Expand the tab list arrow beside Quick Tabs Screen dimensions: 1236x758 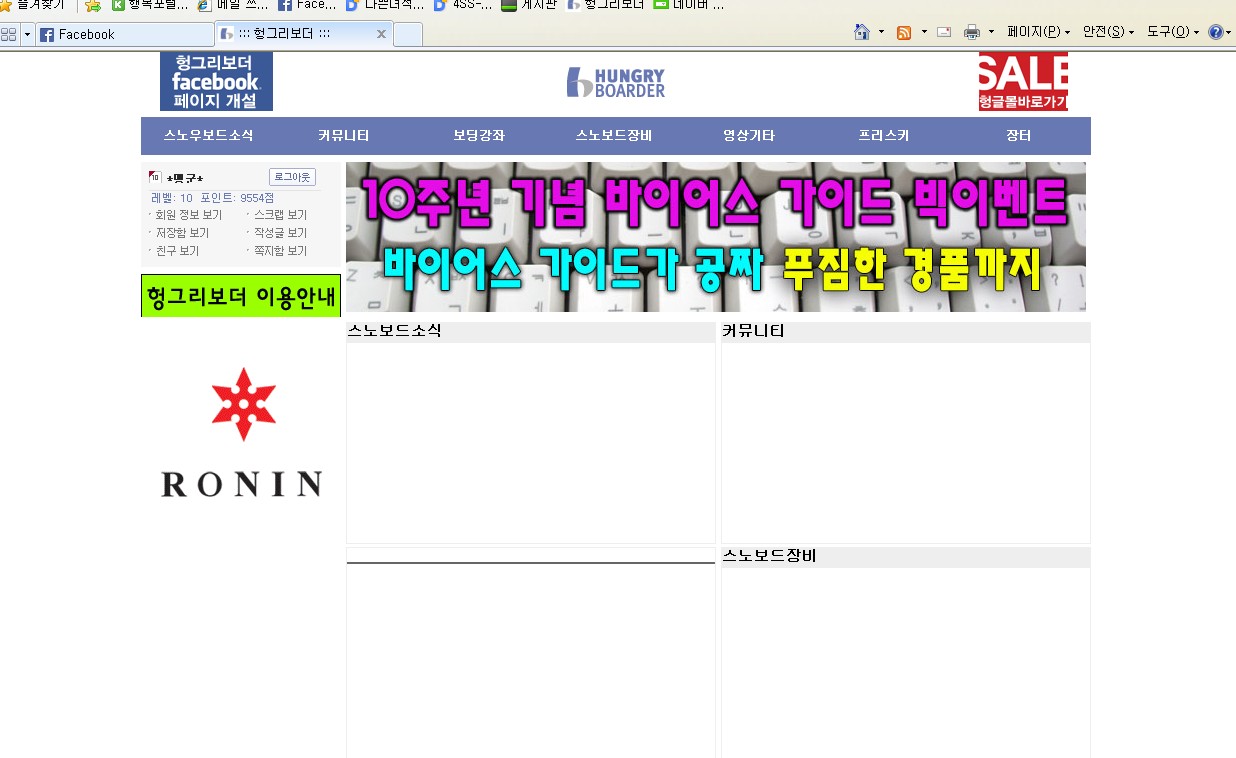click(27, 34)
